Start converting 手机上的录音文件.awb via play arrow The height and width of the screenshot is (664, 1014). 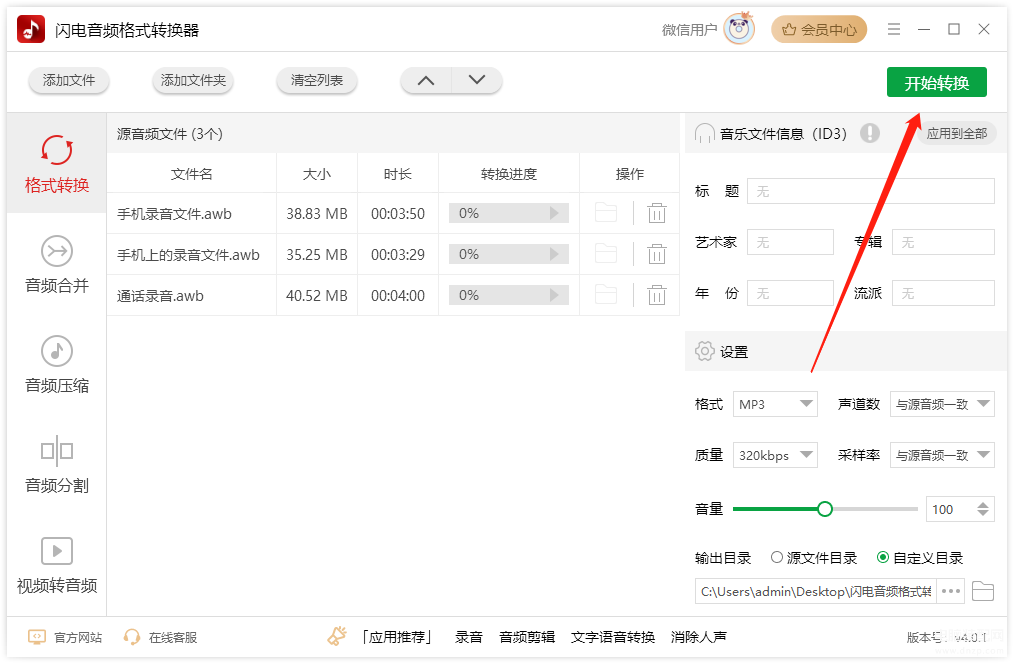(x=554, y=254)
